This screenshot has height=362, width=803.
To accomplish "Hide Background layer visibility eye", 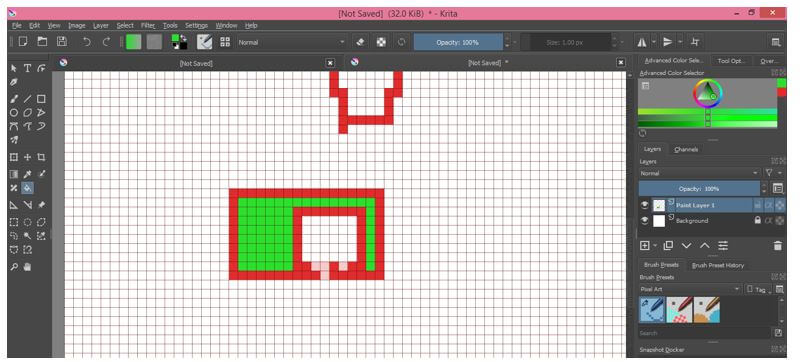I will click(x=645, y=221).
